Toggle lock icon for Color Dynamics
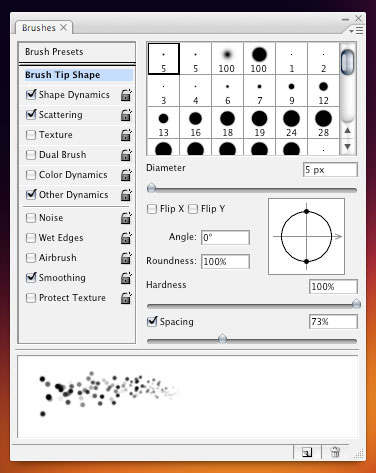Viewport: 376px width, 473px height. click(x=126, y=175)
